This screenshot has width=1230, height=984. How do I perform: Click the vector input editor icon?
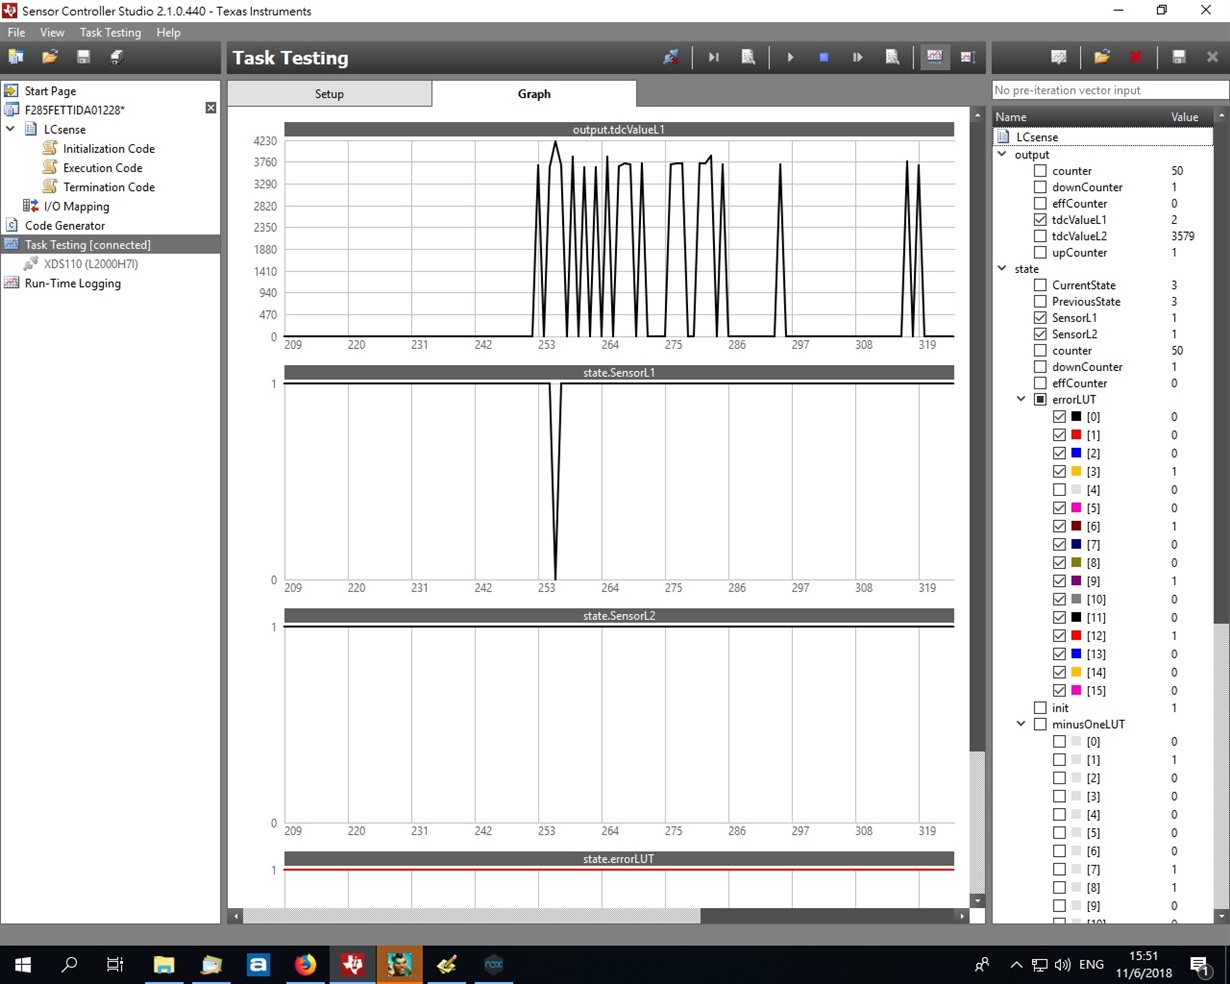(x=1059, y=57)
